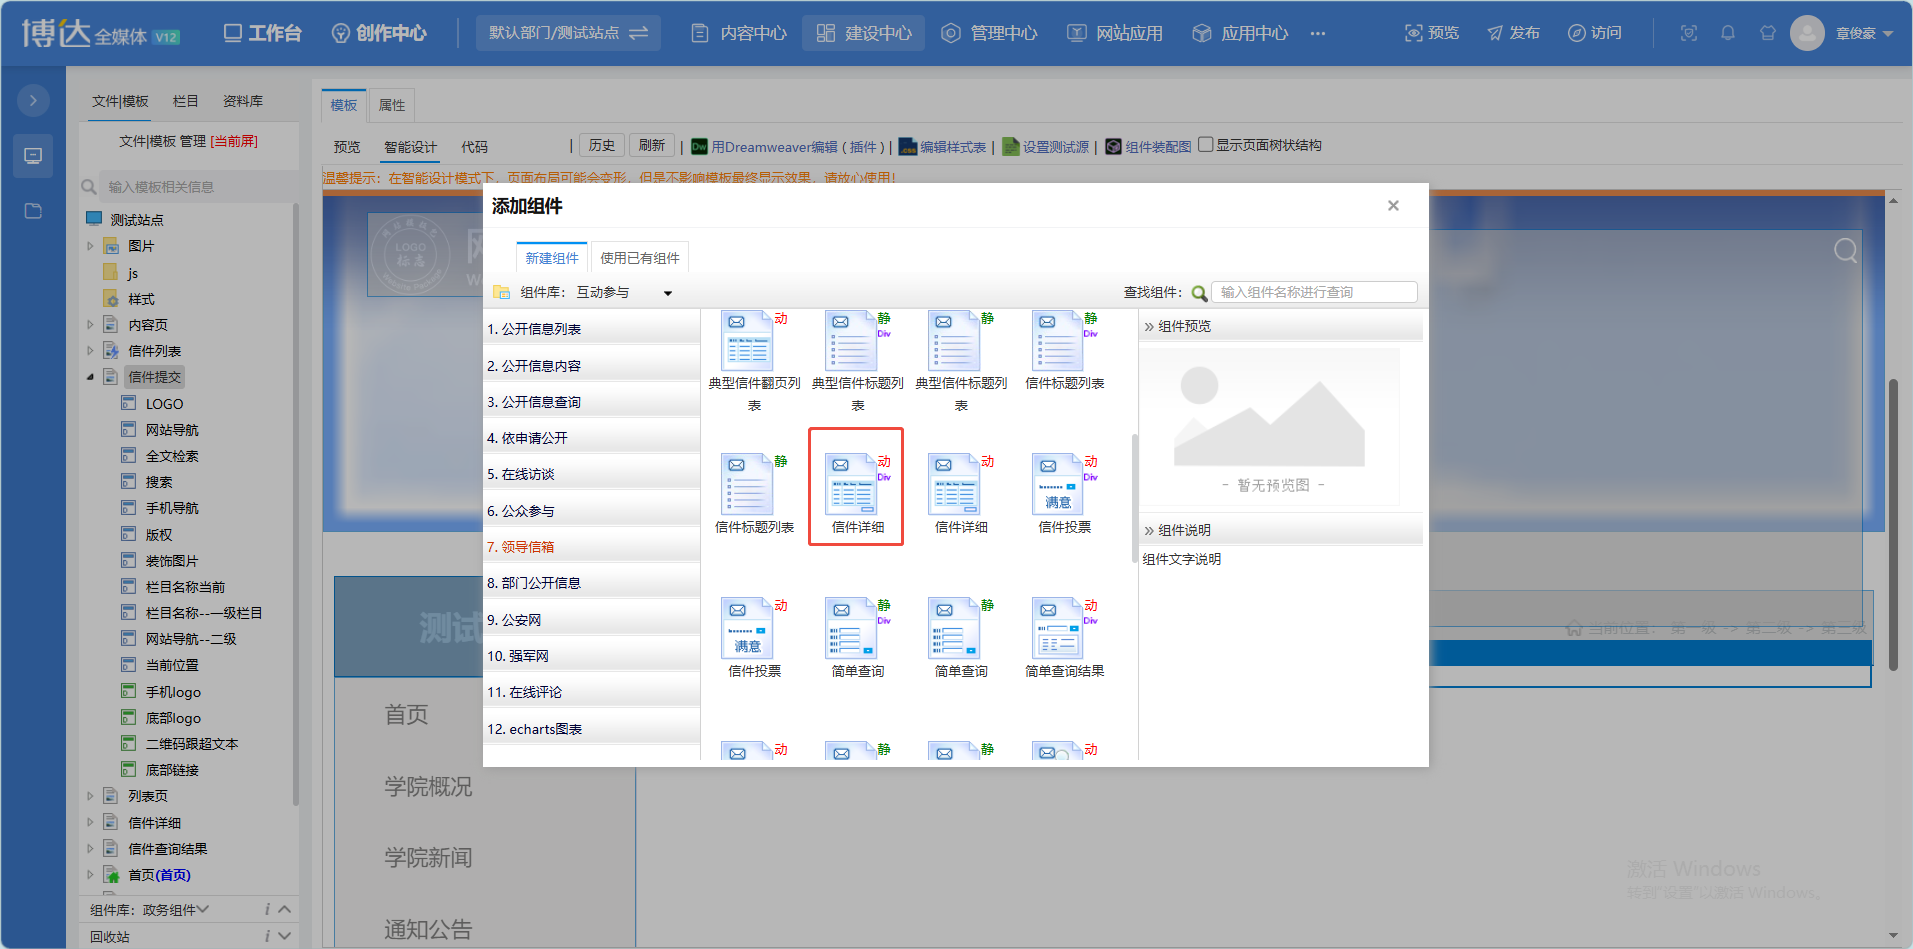Click the notification bell icon in header

1727,33
